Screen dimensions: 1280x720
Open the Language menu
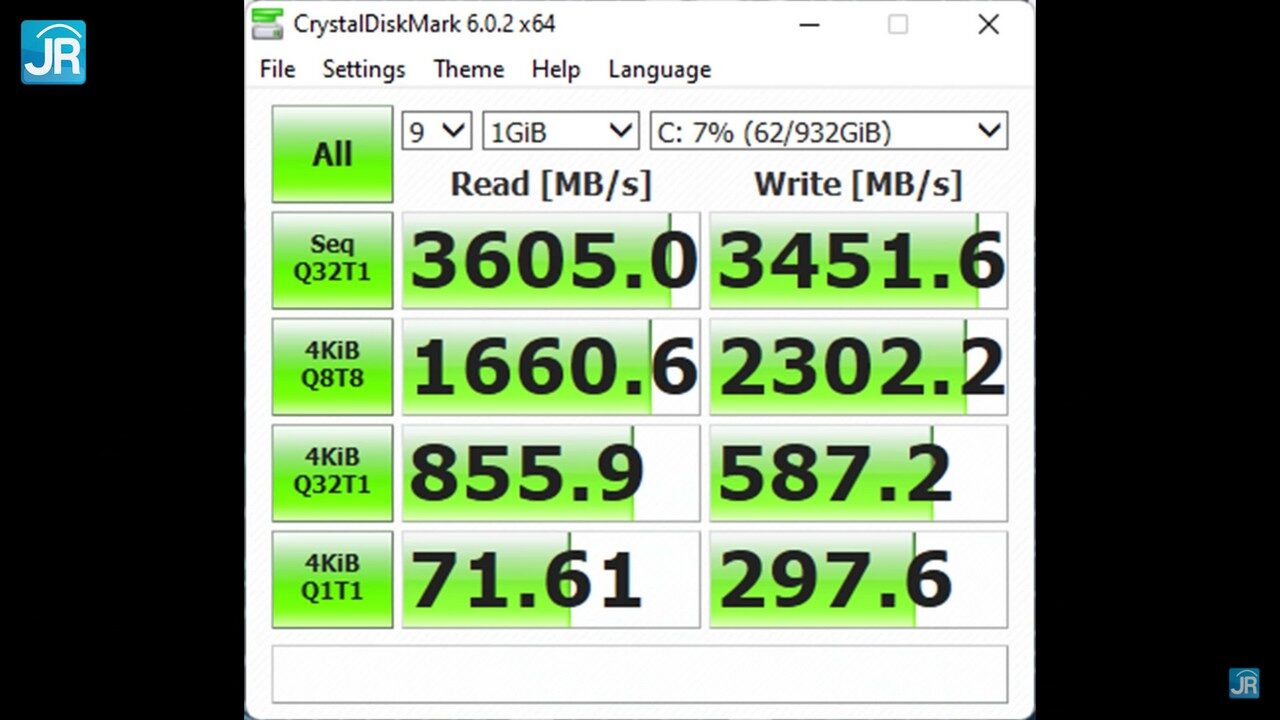(x=659, y=69)
